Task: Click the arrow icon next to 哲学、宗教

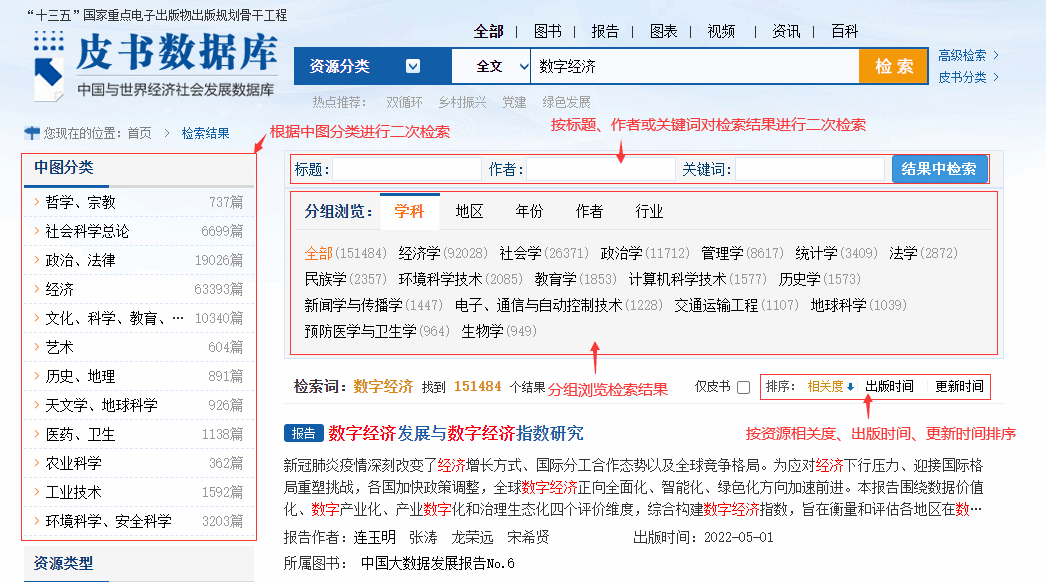Action: [36, 202]
